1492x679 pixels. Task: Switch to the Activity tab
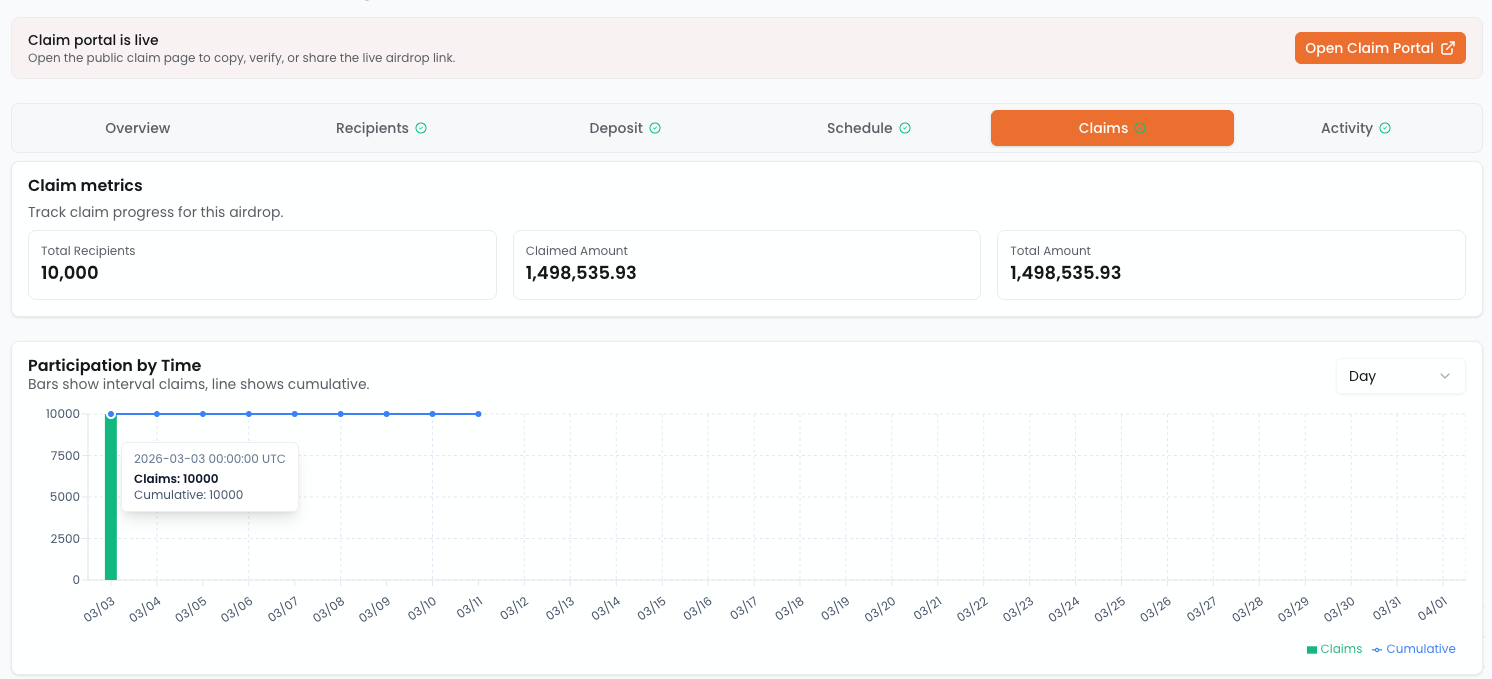(x=1346, y=128)
